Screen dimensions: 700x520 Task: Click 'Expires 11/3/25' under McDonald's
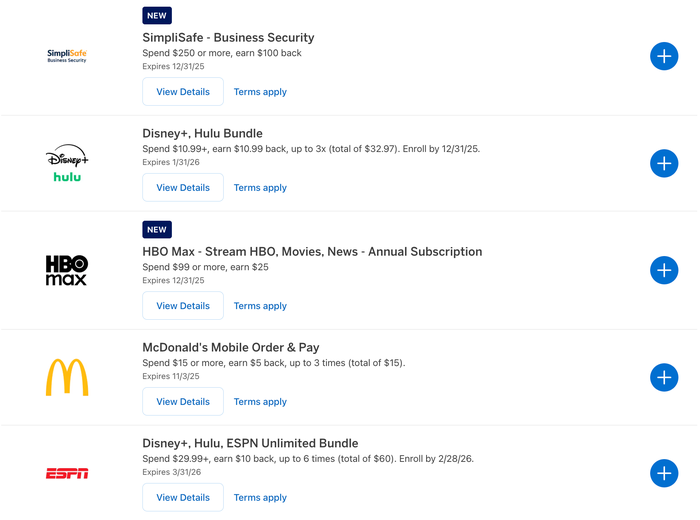[x=171, y=376]
